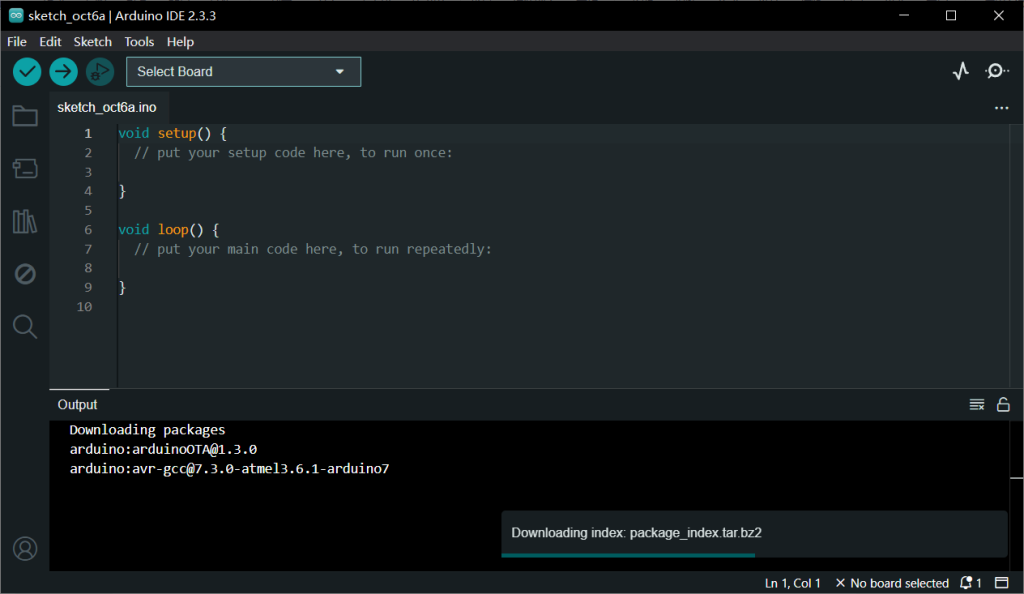
Task: Verify the sketch
Action: coord(26,71)
